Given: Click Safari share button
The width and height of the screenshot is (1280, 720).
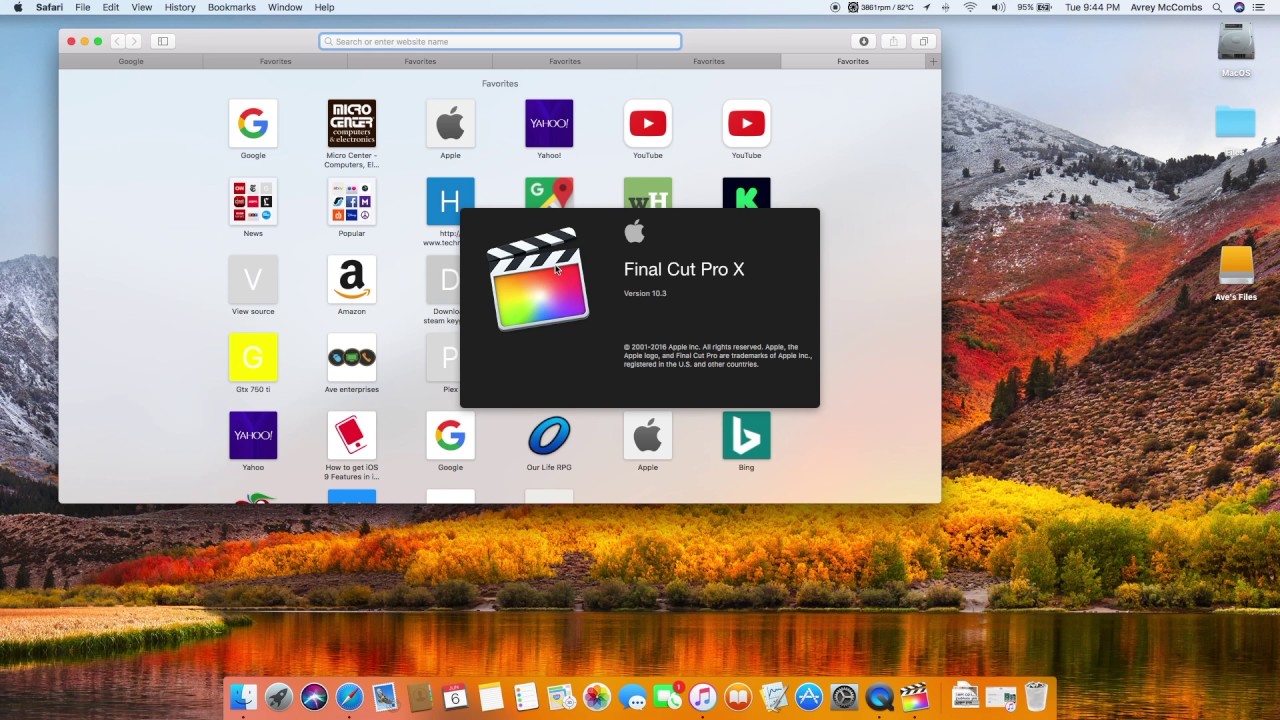Looking at the screenshot, I should (x=893, y=41).
